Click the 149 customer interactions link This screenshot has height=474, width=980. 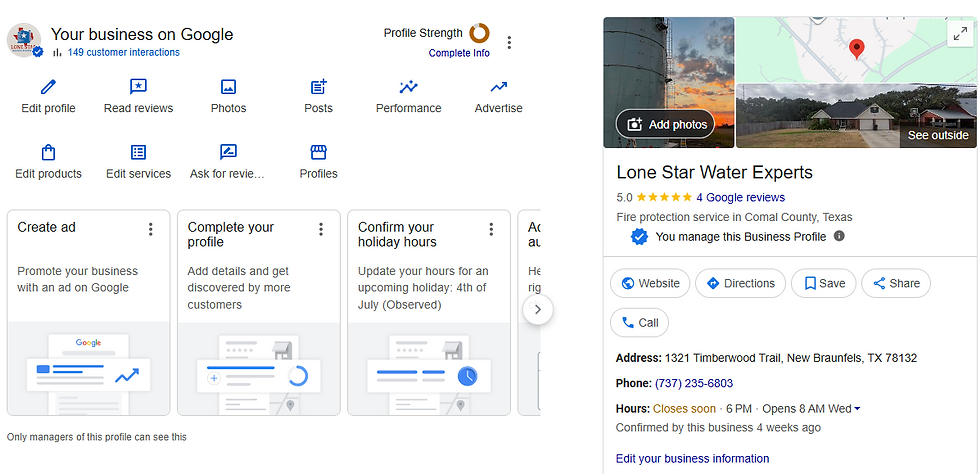(x=123, y=53)
